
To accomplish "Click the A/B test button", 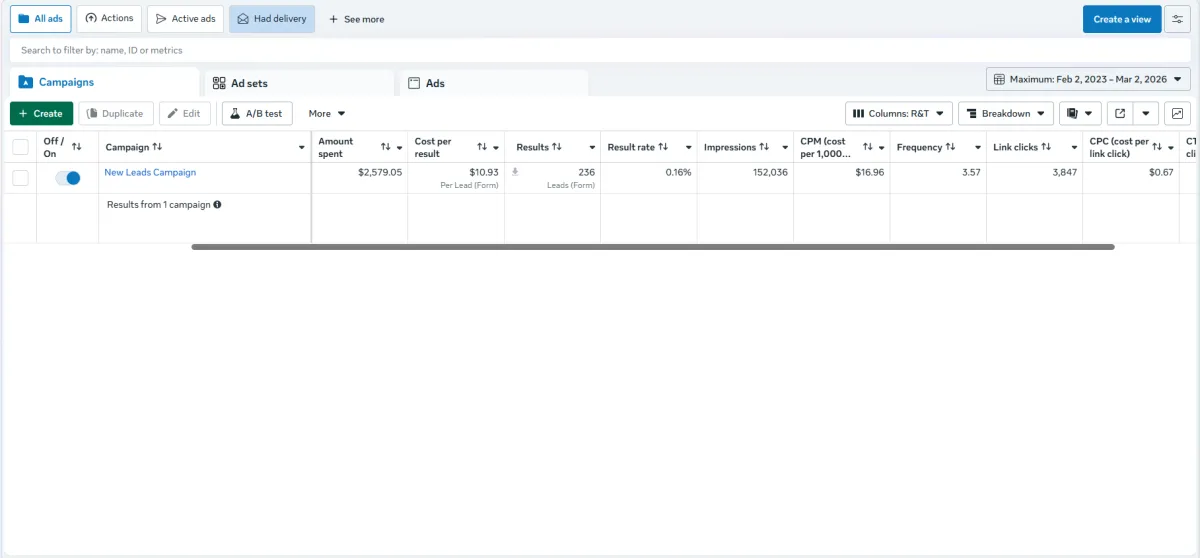I will [x=257, y=114].
